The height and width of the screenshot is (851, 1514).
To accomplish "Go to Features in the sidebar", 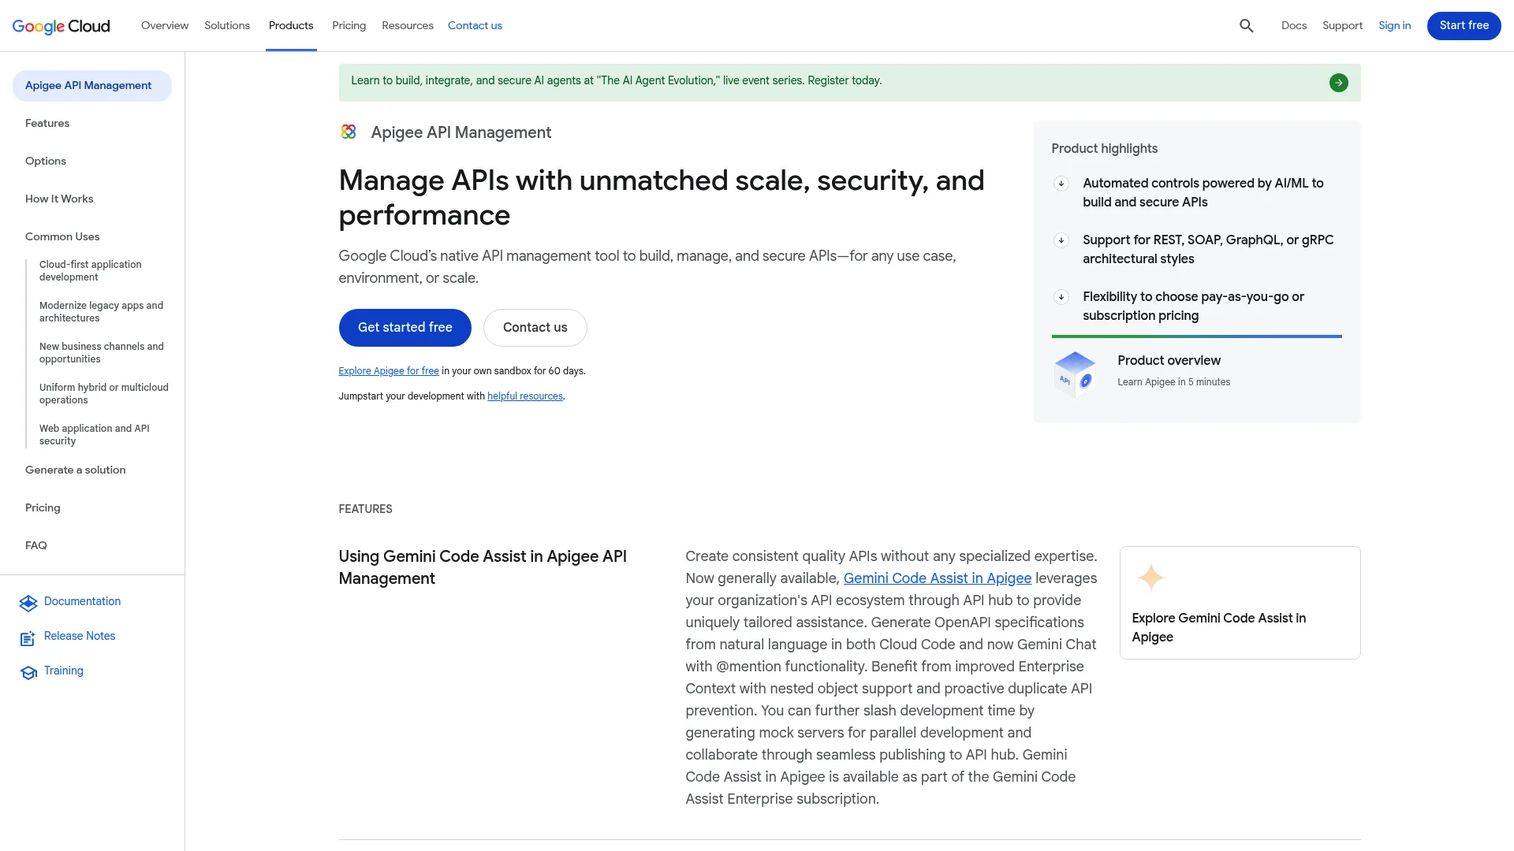I will [x=47, y=124].
